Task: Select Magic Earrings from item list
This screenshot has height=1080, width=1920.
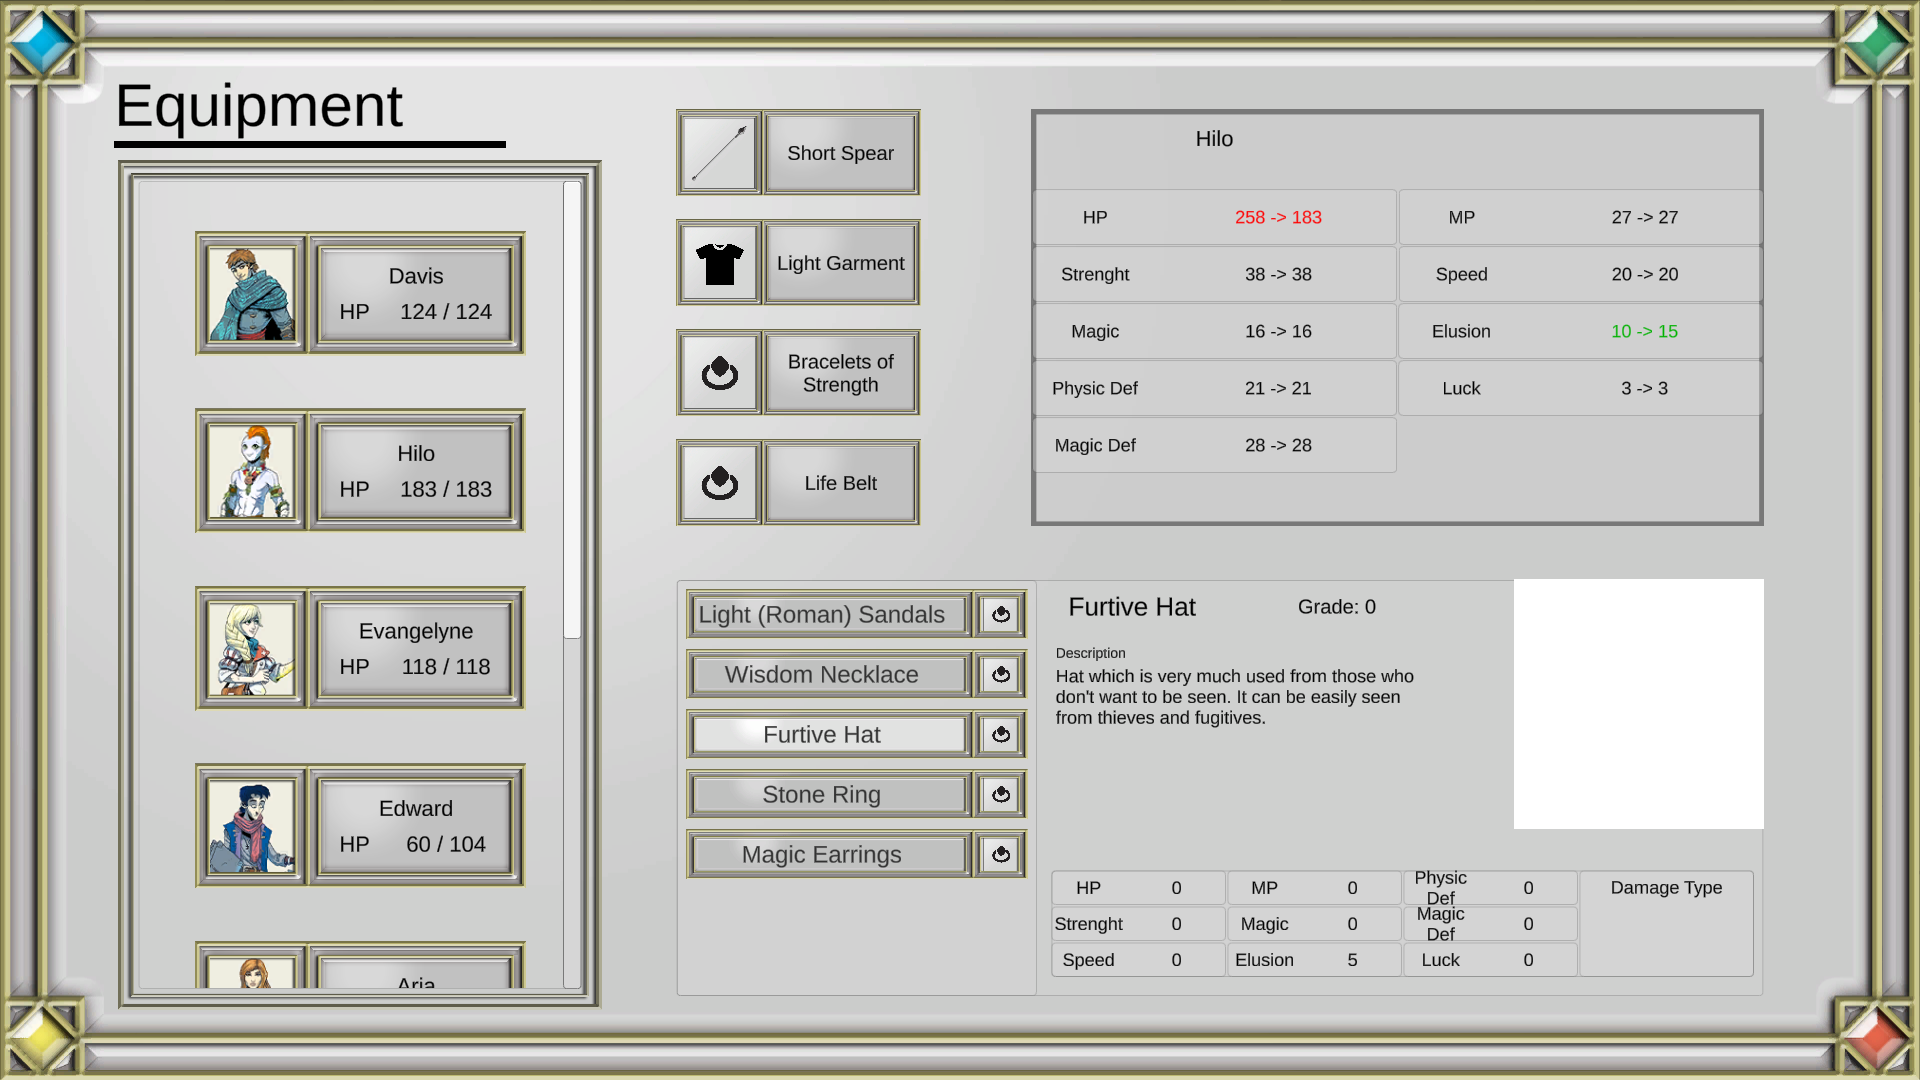Action: [829, 855]
